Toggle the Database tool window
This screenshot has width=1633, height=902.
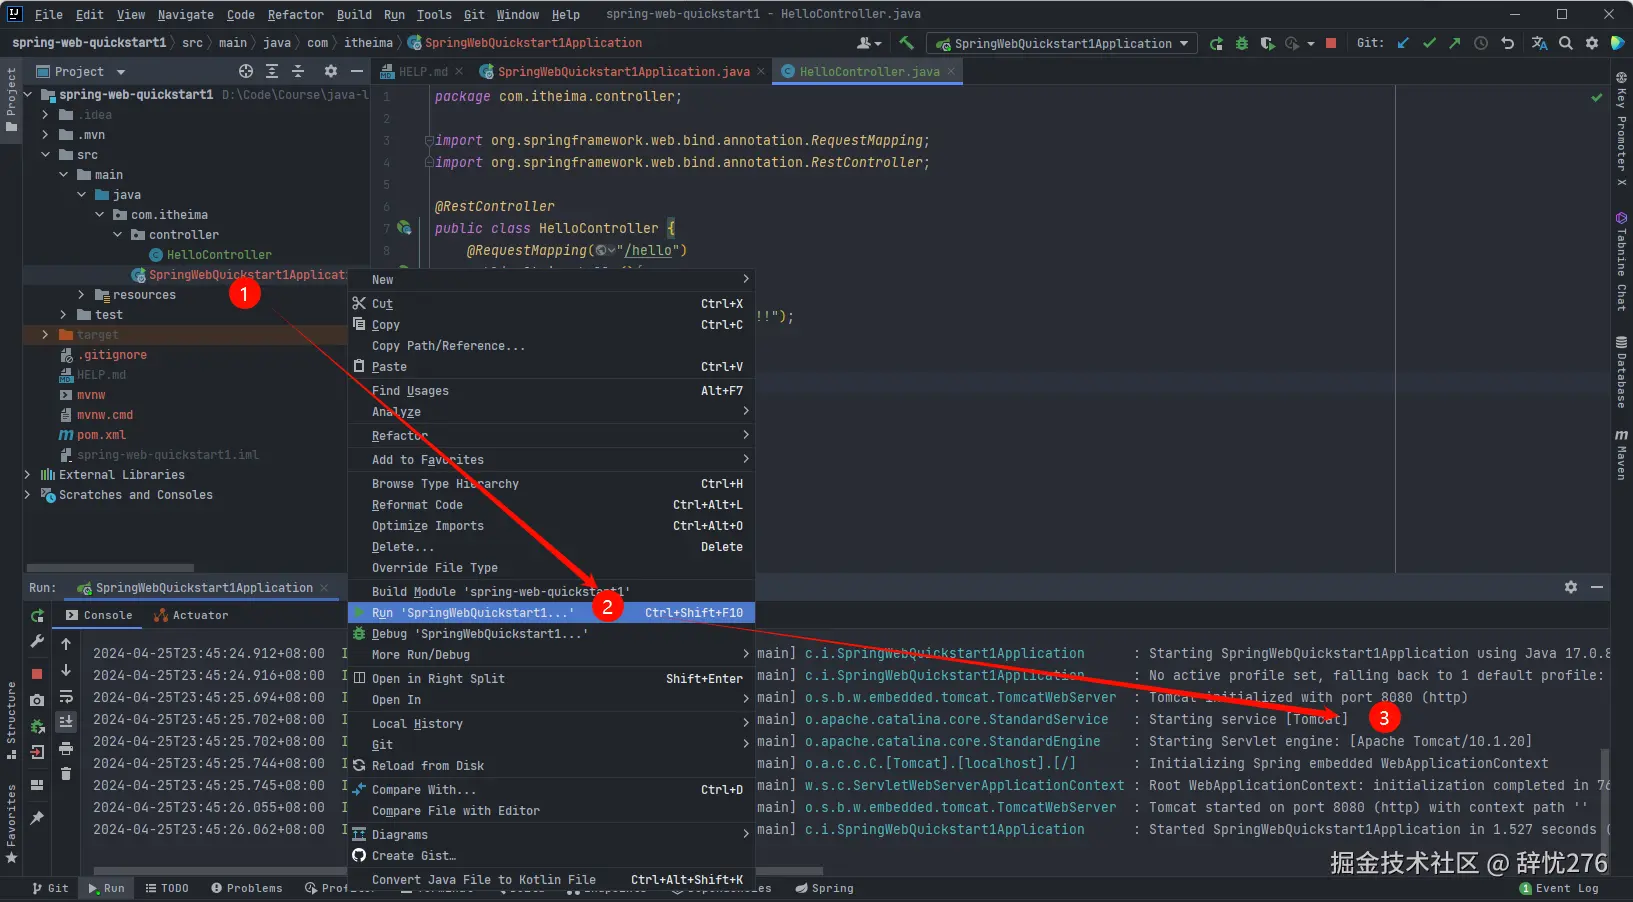tap(1621, 372)
